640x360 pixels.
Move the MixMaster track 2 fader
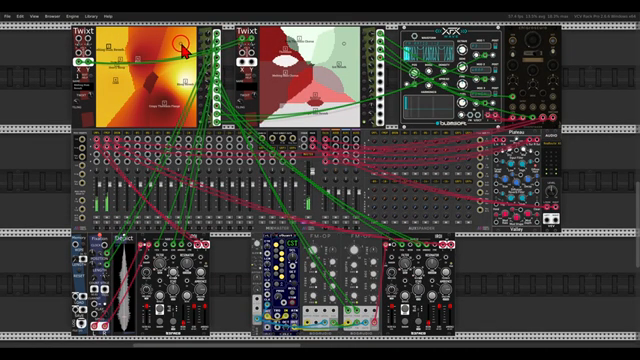109,185
